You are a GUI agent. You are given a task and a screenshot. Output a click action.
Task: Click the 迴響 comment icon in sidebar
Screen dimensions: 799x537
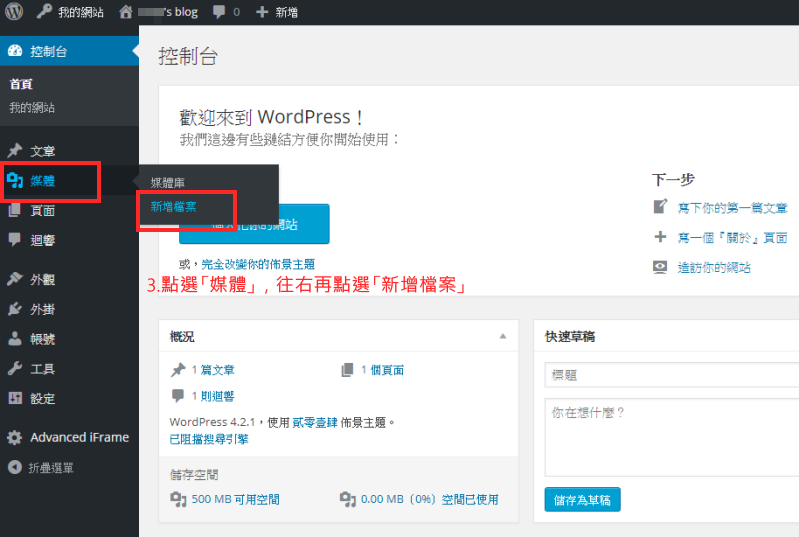[15, 239]
